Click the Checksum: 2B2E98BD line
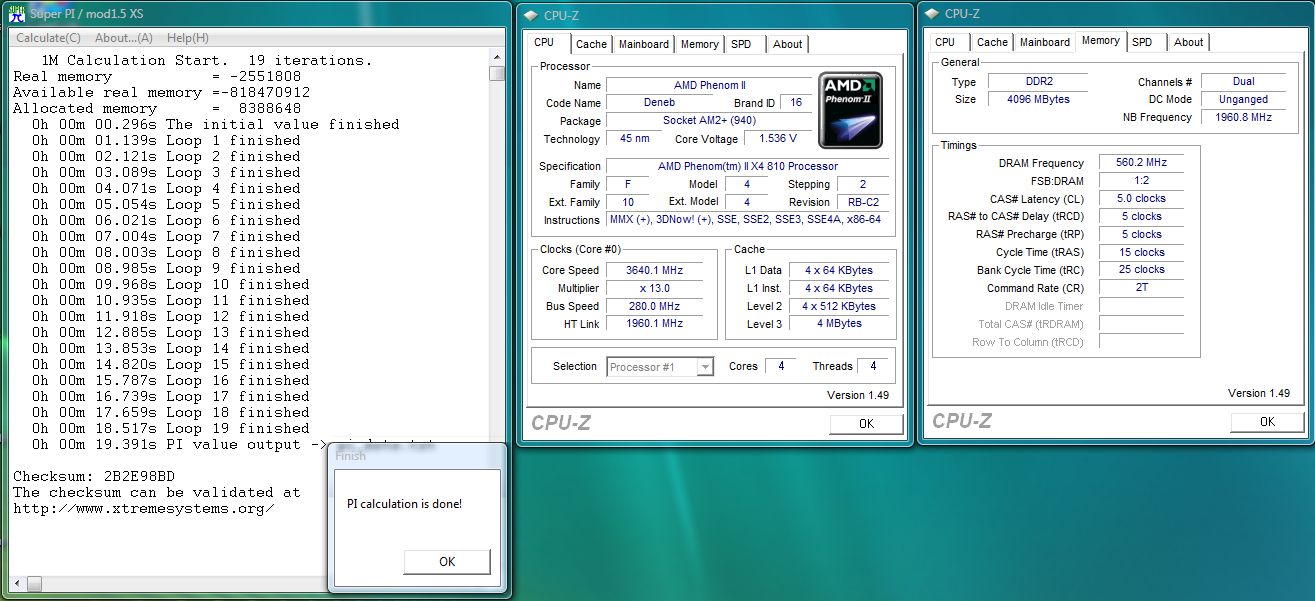 [x=94, y=476]
